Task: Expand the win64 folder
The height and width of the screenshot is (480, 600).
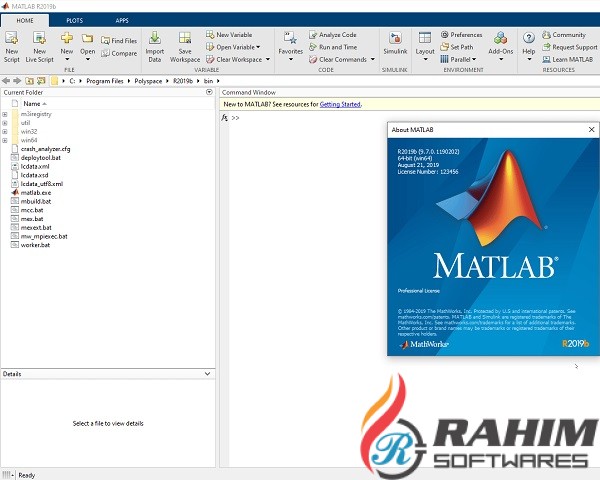Action: pyautogui.click(x=5, y=140)
